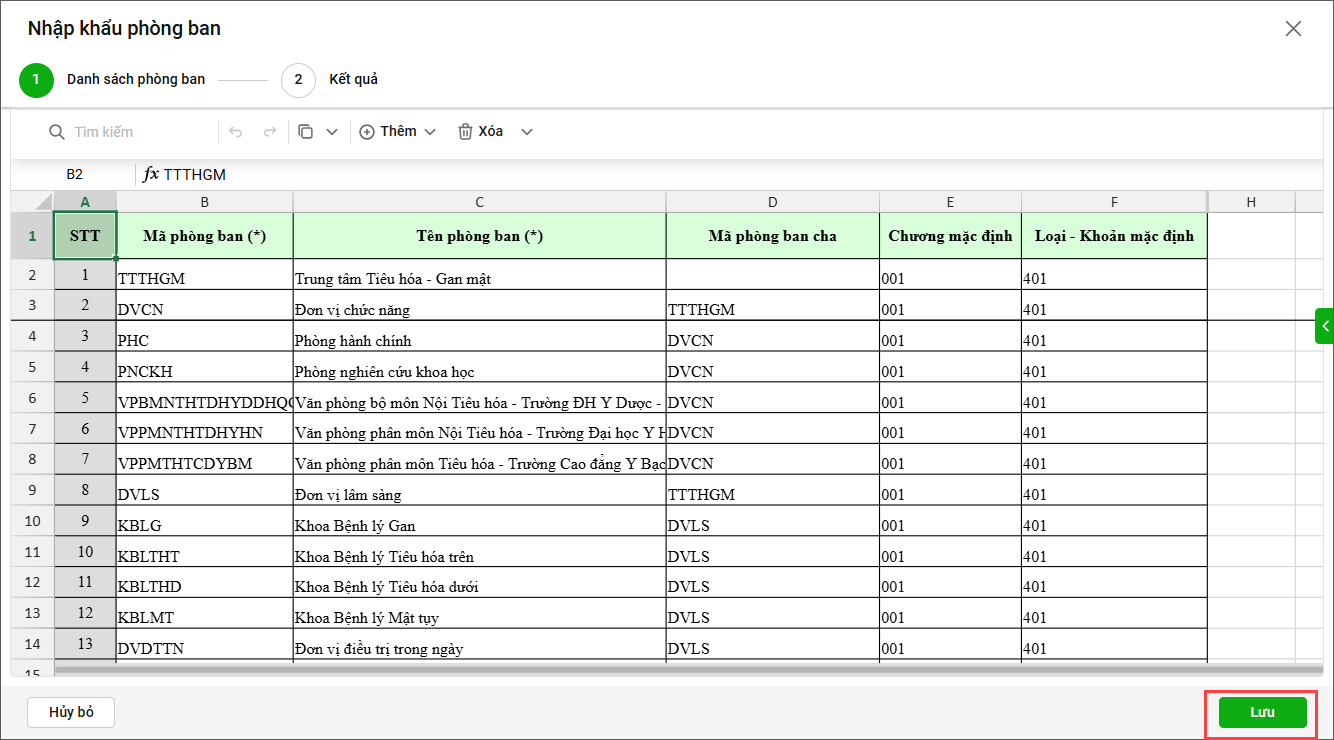Open the copy options dropdown arrow
The image size is (1334, 740).
[332, 132]
